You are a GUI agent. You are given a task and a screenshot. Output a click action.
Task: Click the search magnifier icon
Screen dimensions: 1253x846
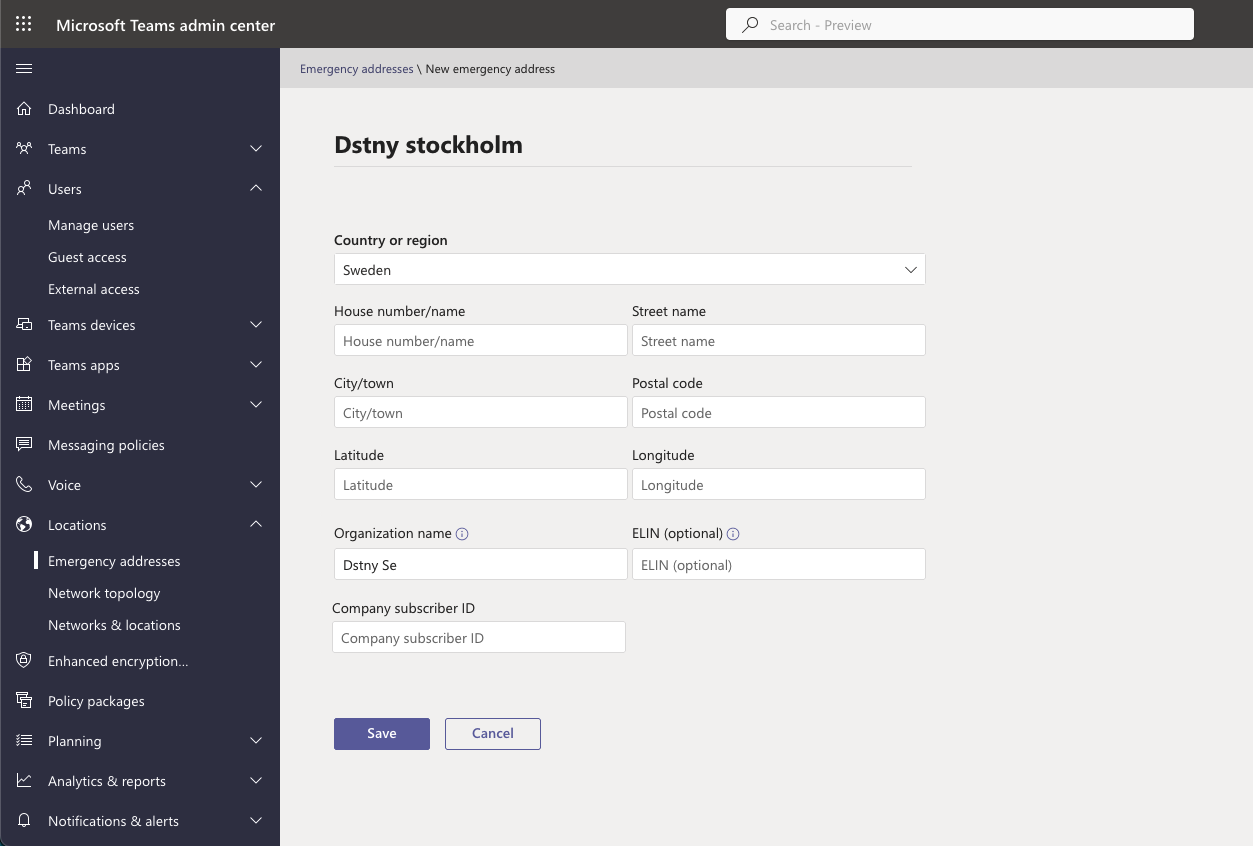pyautogui.click(x=750, y=25)
